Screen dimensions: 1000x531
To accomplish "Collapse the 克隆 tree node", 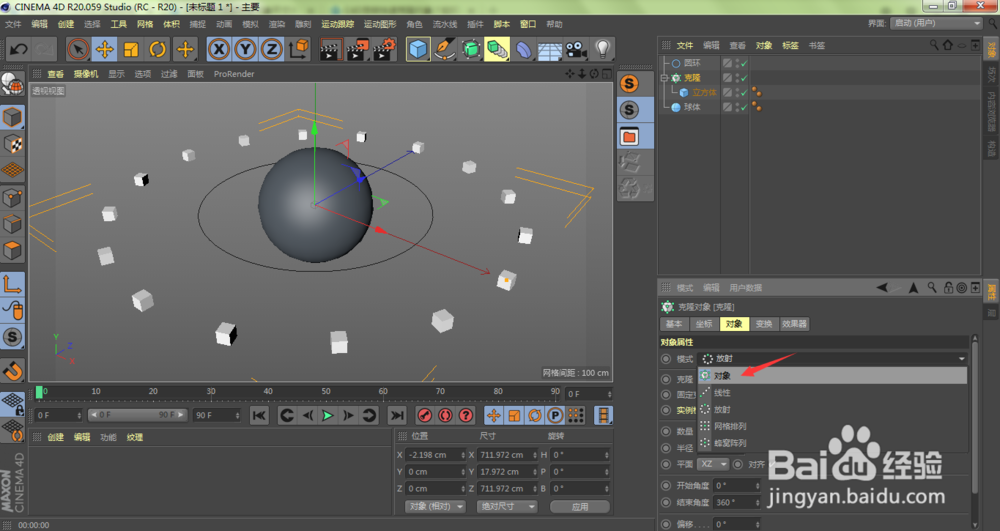I will click(x=665, y=77).
